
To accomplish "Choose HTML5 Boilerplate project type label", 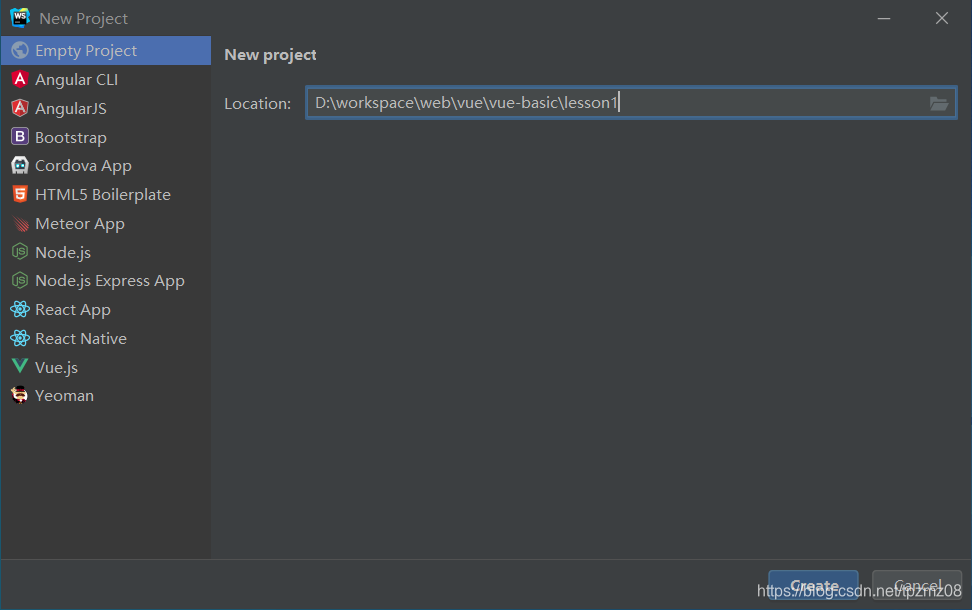I will tap(103, 195).
